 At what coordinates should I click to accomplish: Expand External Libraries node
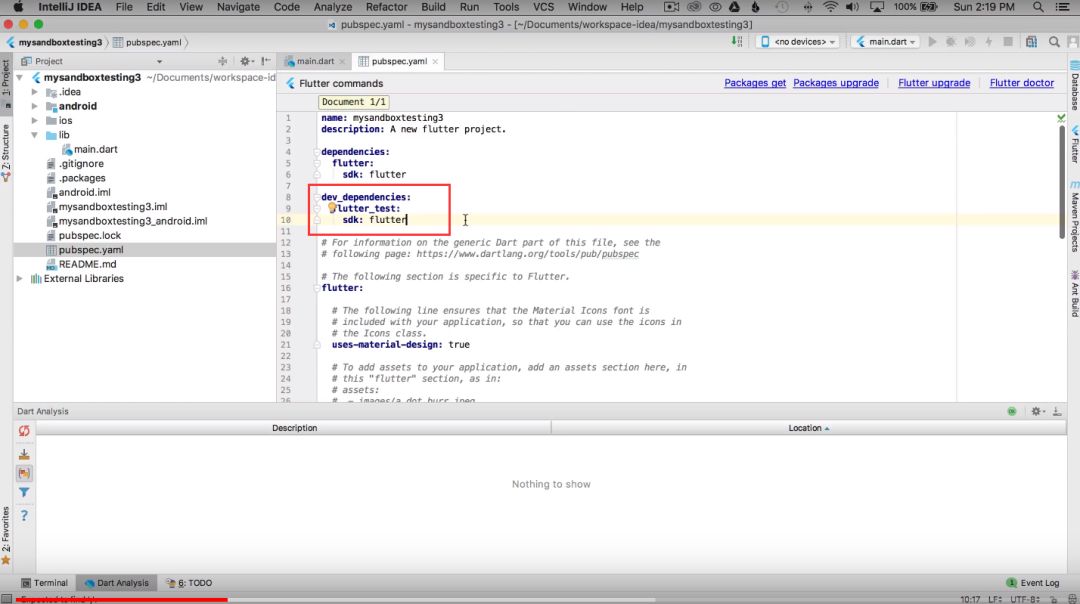pos(20,278)
